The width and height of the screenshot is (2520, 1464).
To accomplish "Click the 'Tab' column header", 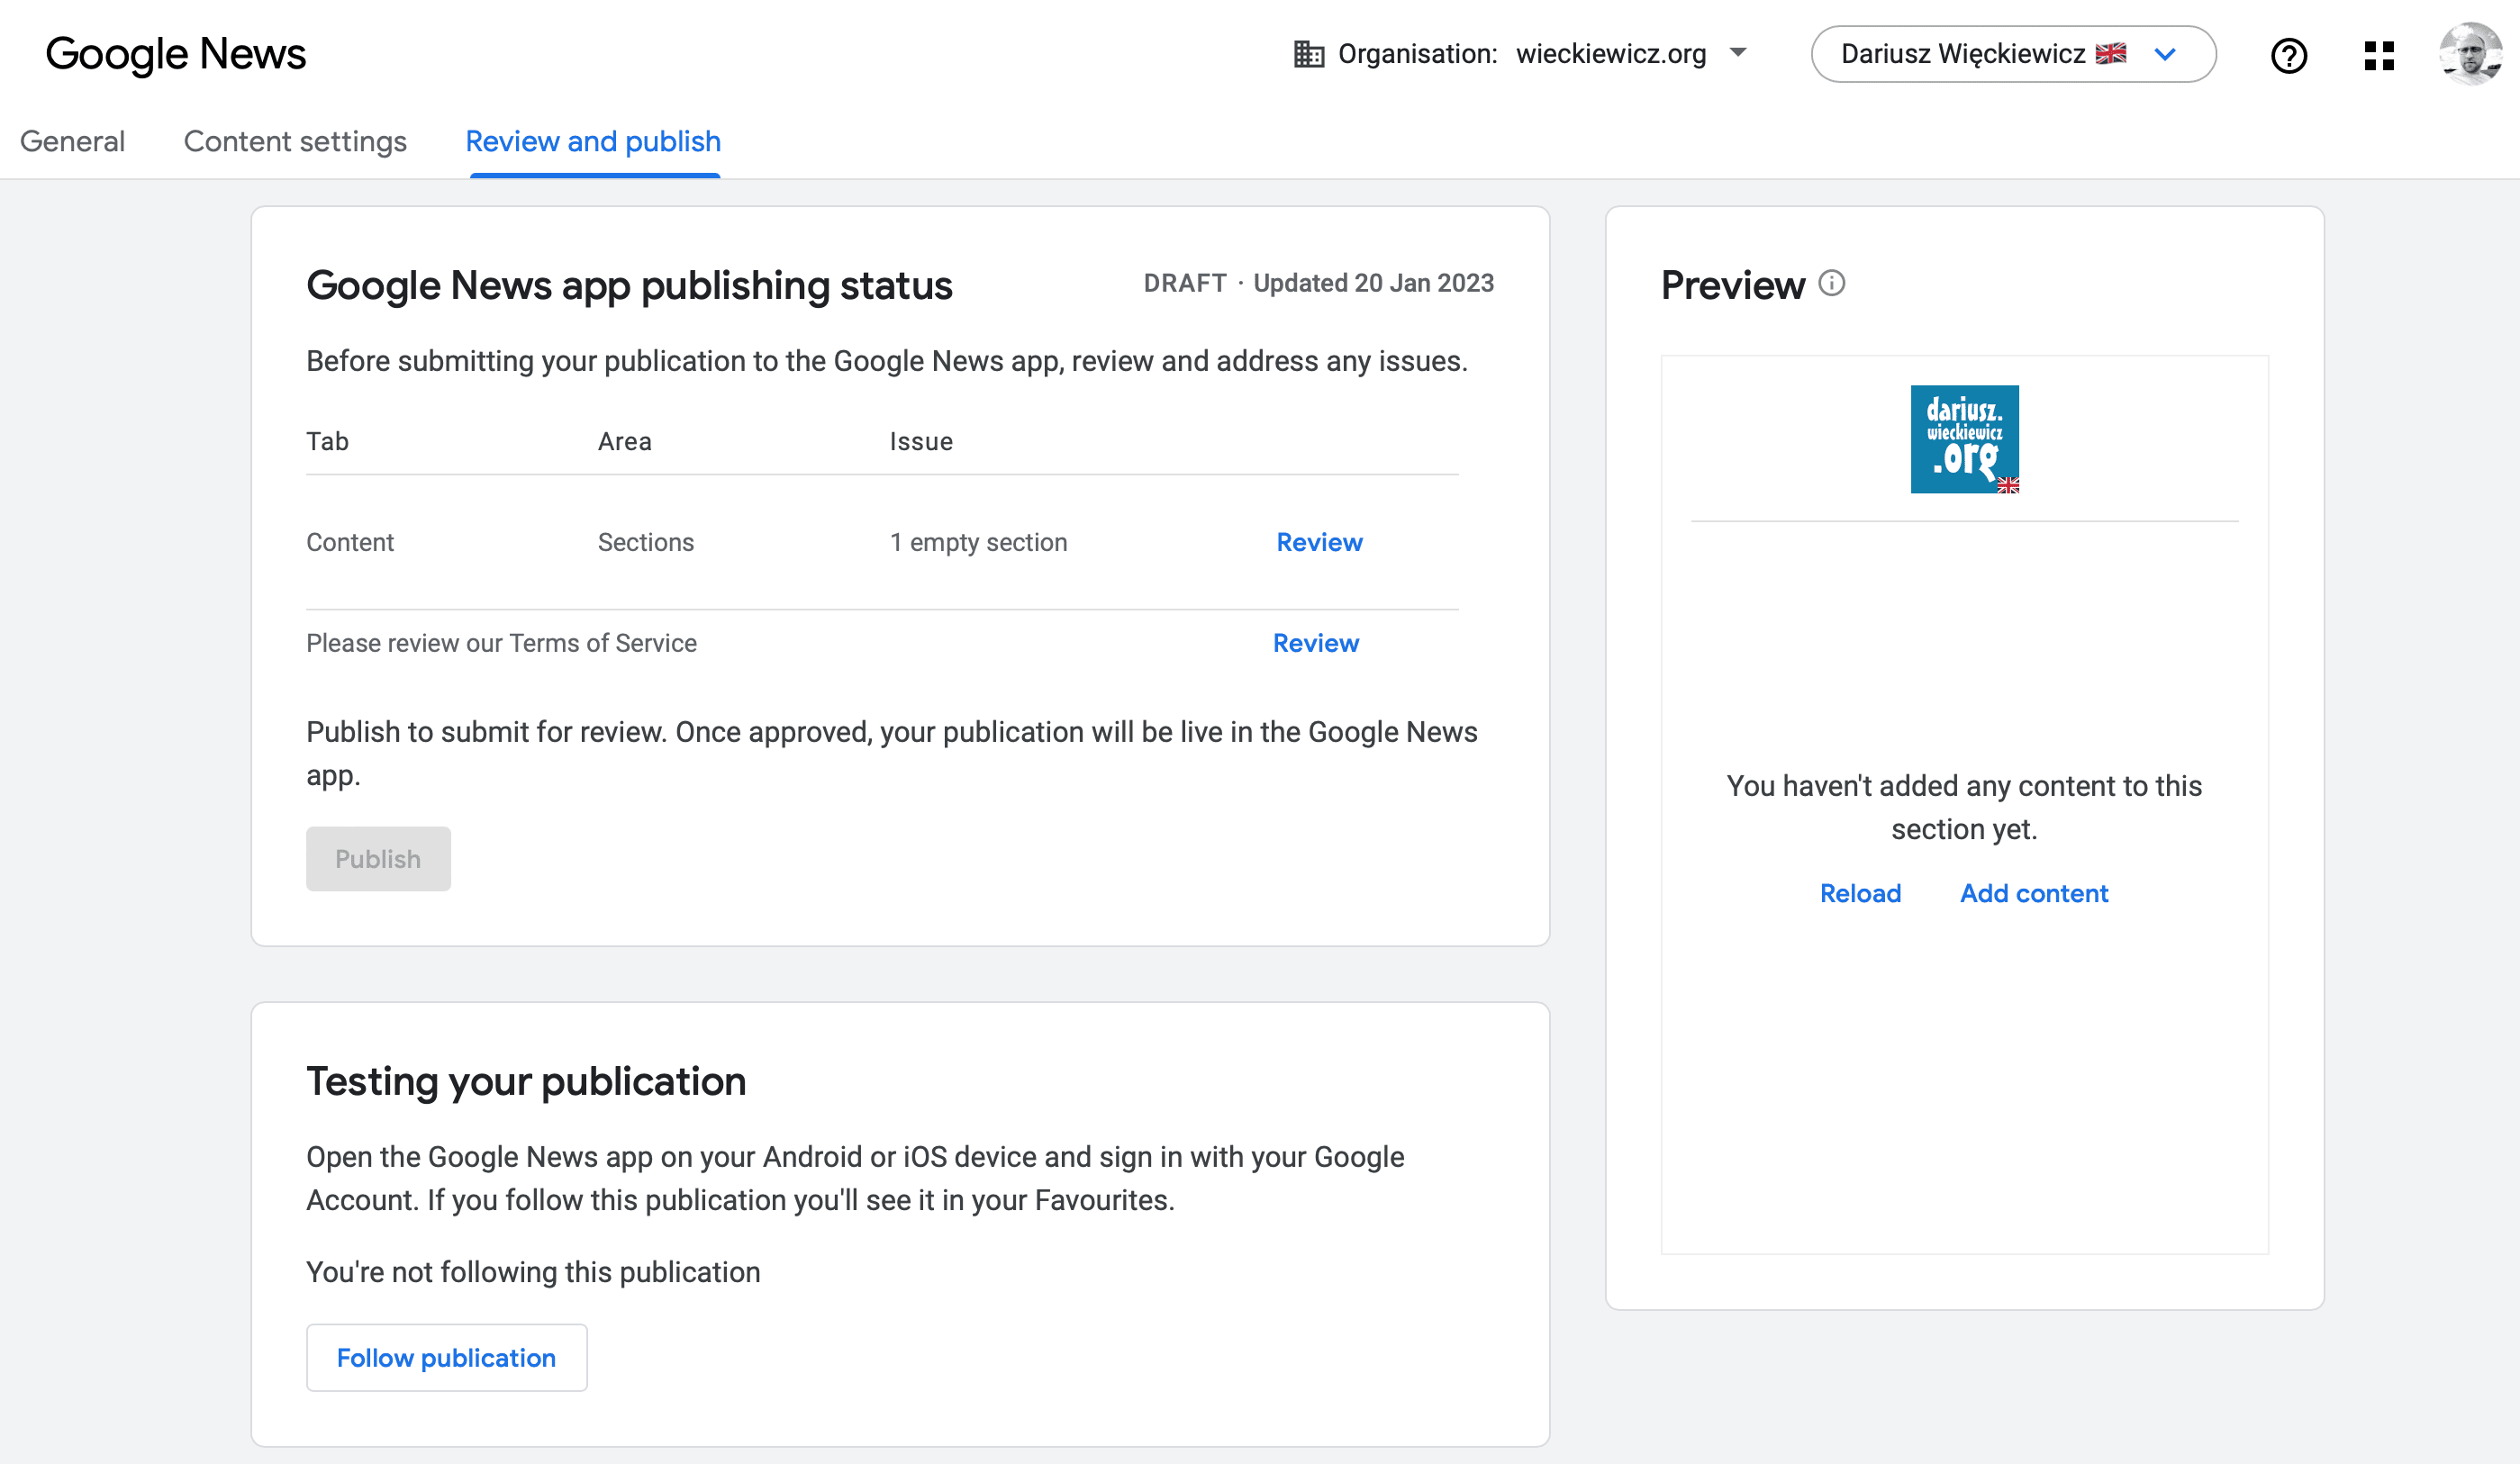I will (327, 441).
